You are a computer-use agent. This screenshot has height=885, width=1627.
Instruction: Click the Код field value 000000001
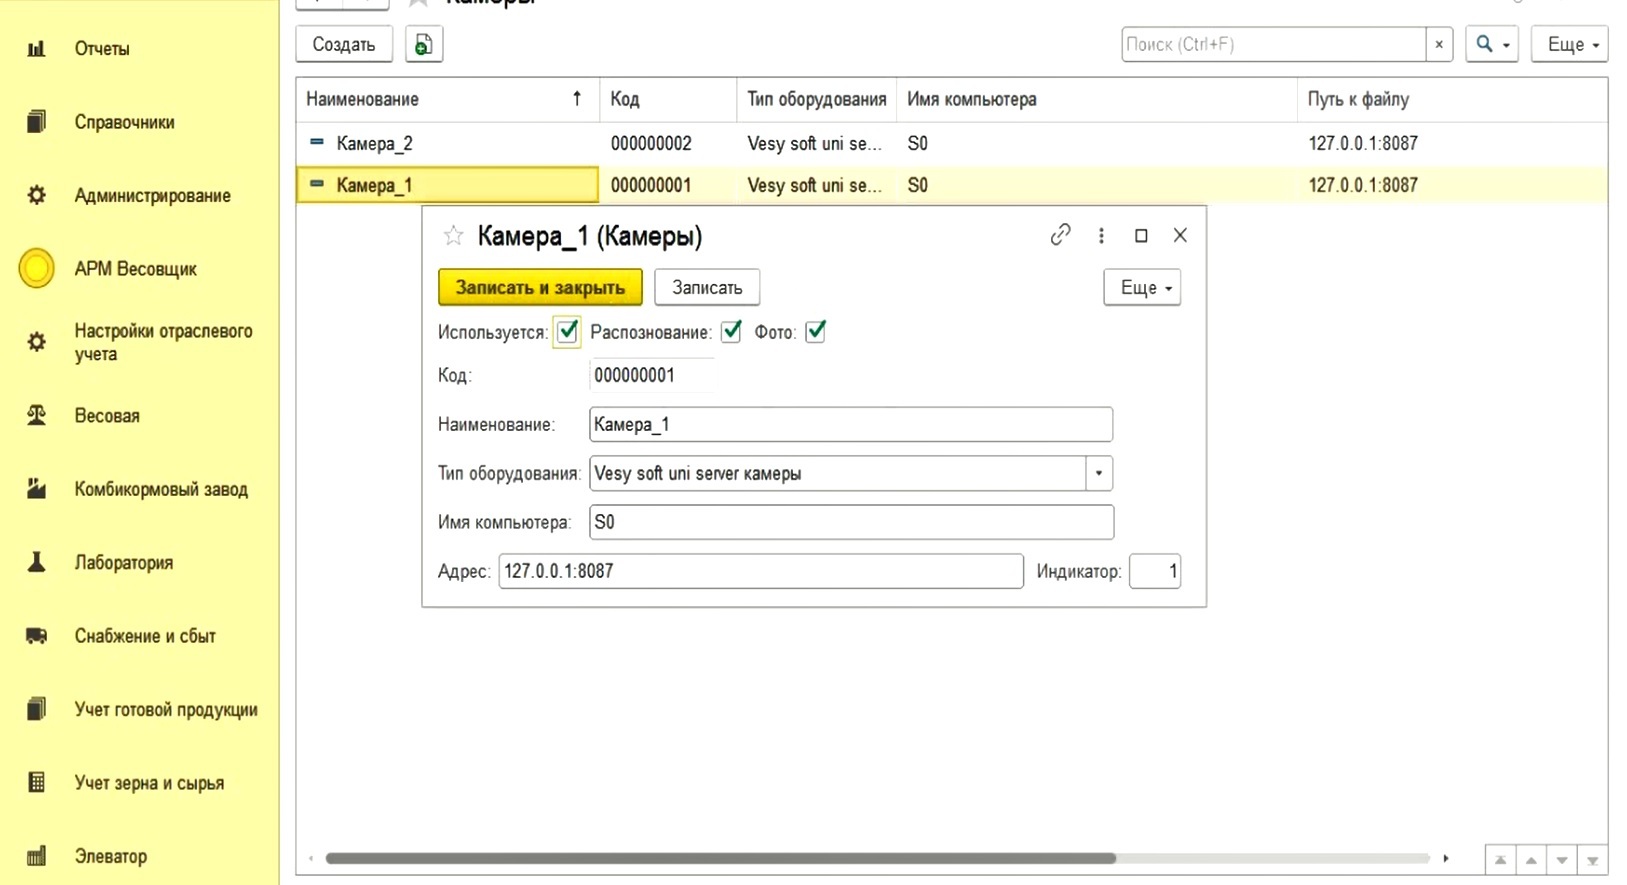pos(634,375)
